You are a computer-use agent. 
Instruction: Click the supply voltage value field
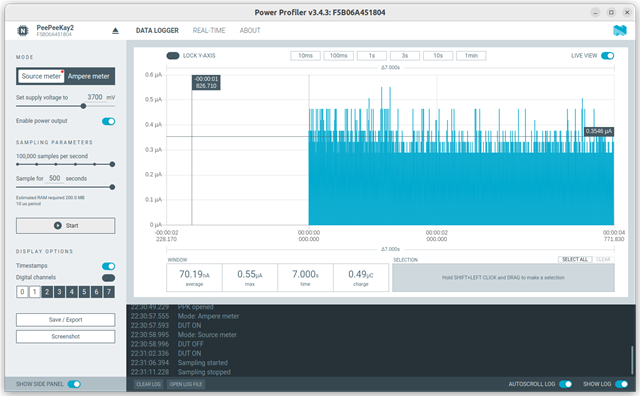[x=95, y=97]
